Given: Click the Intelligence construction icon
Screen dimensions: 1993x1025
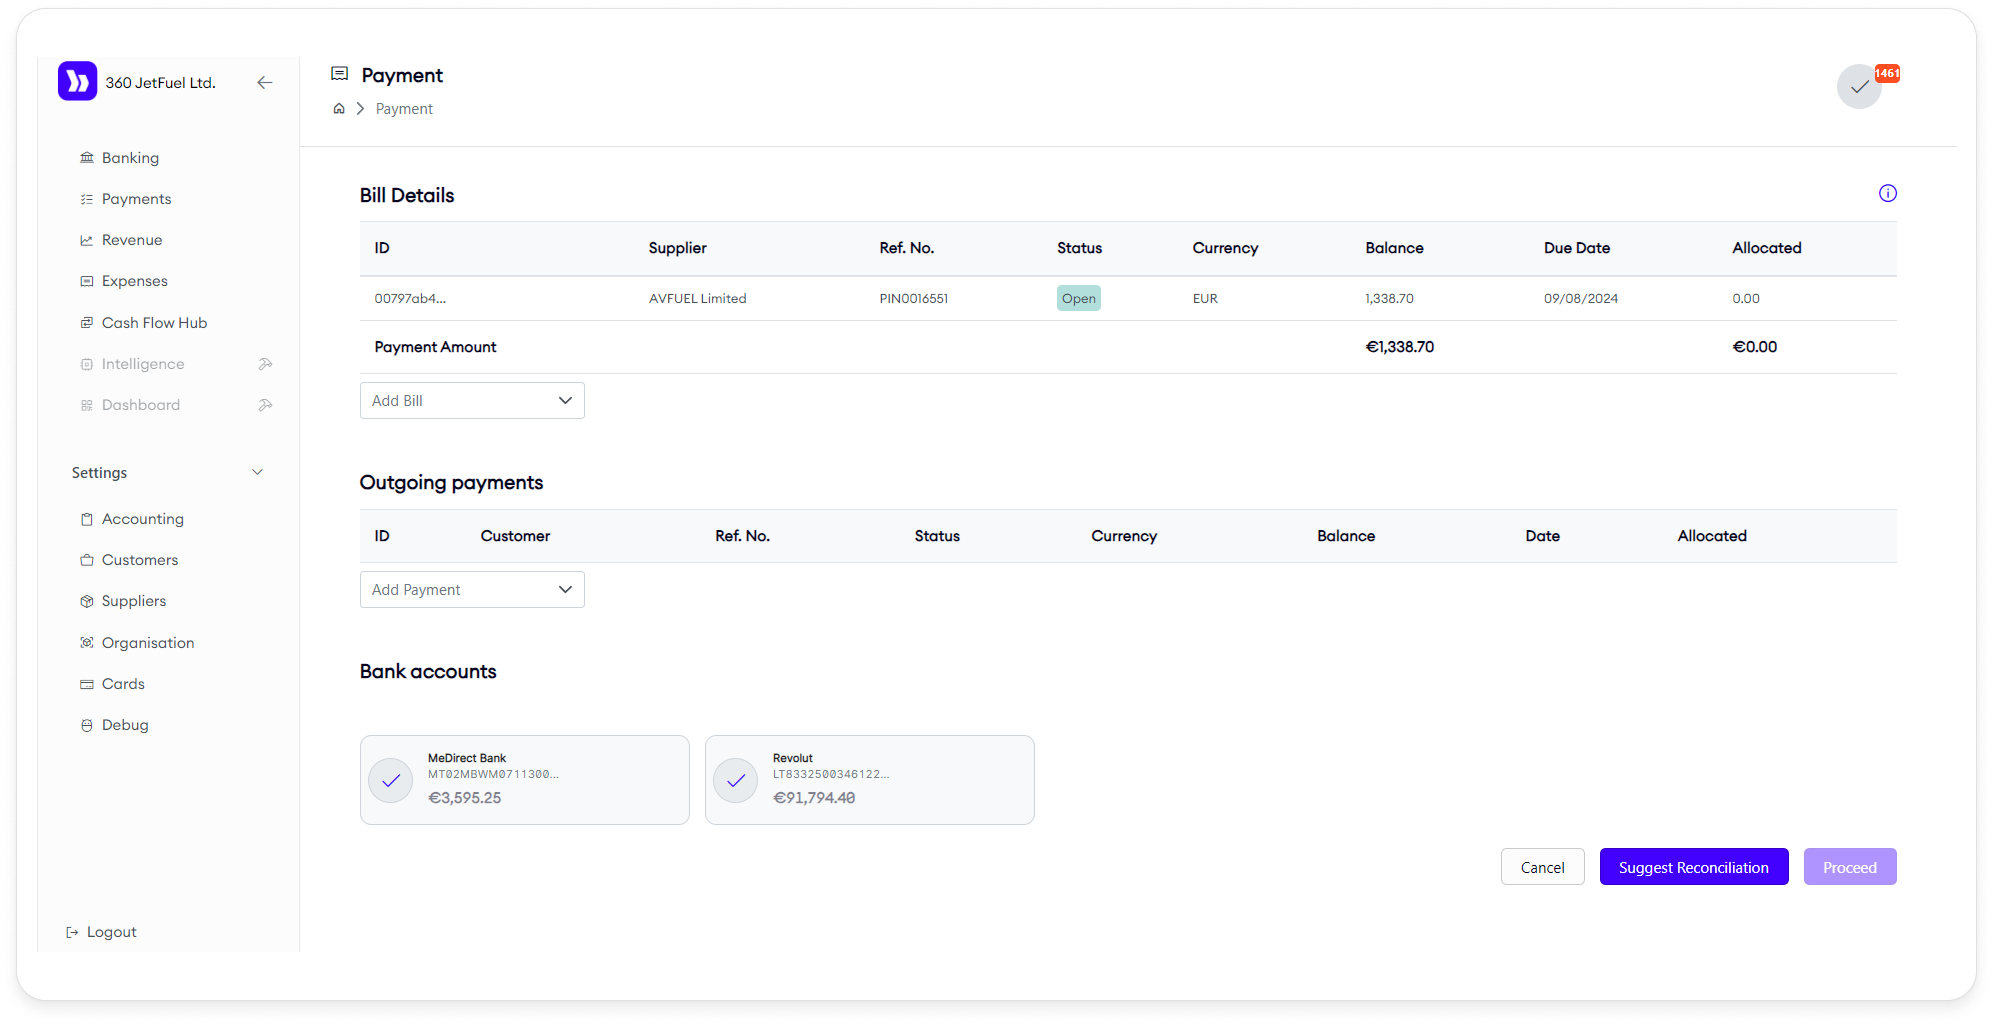Looking at the screenshot, I should coord(265,364).
